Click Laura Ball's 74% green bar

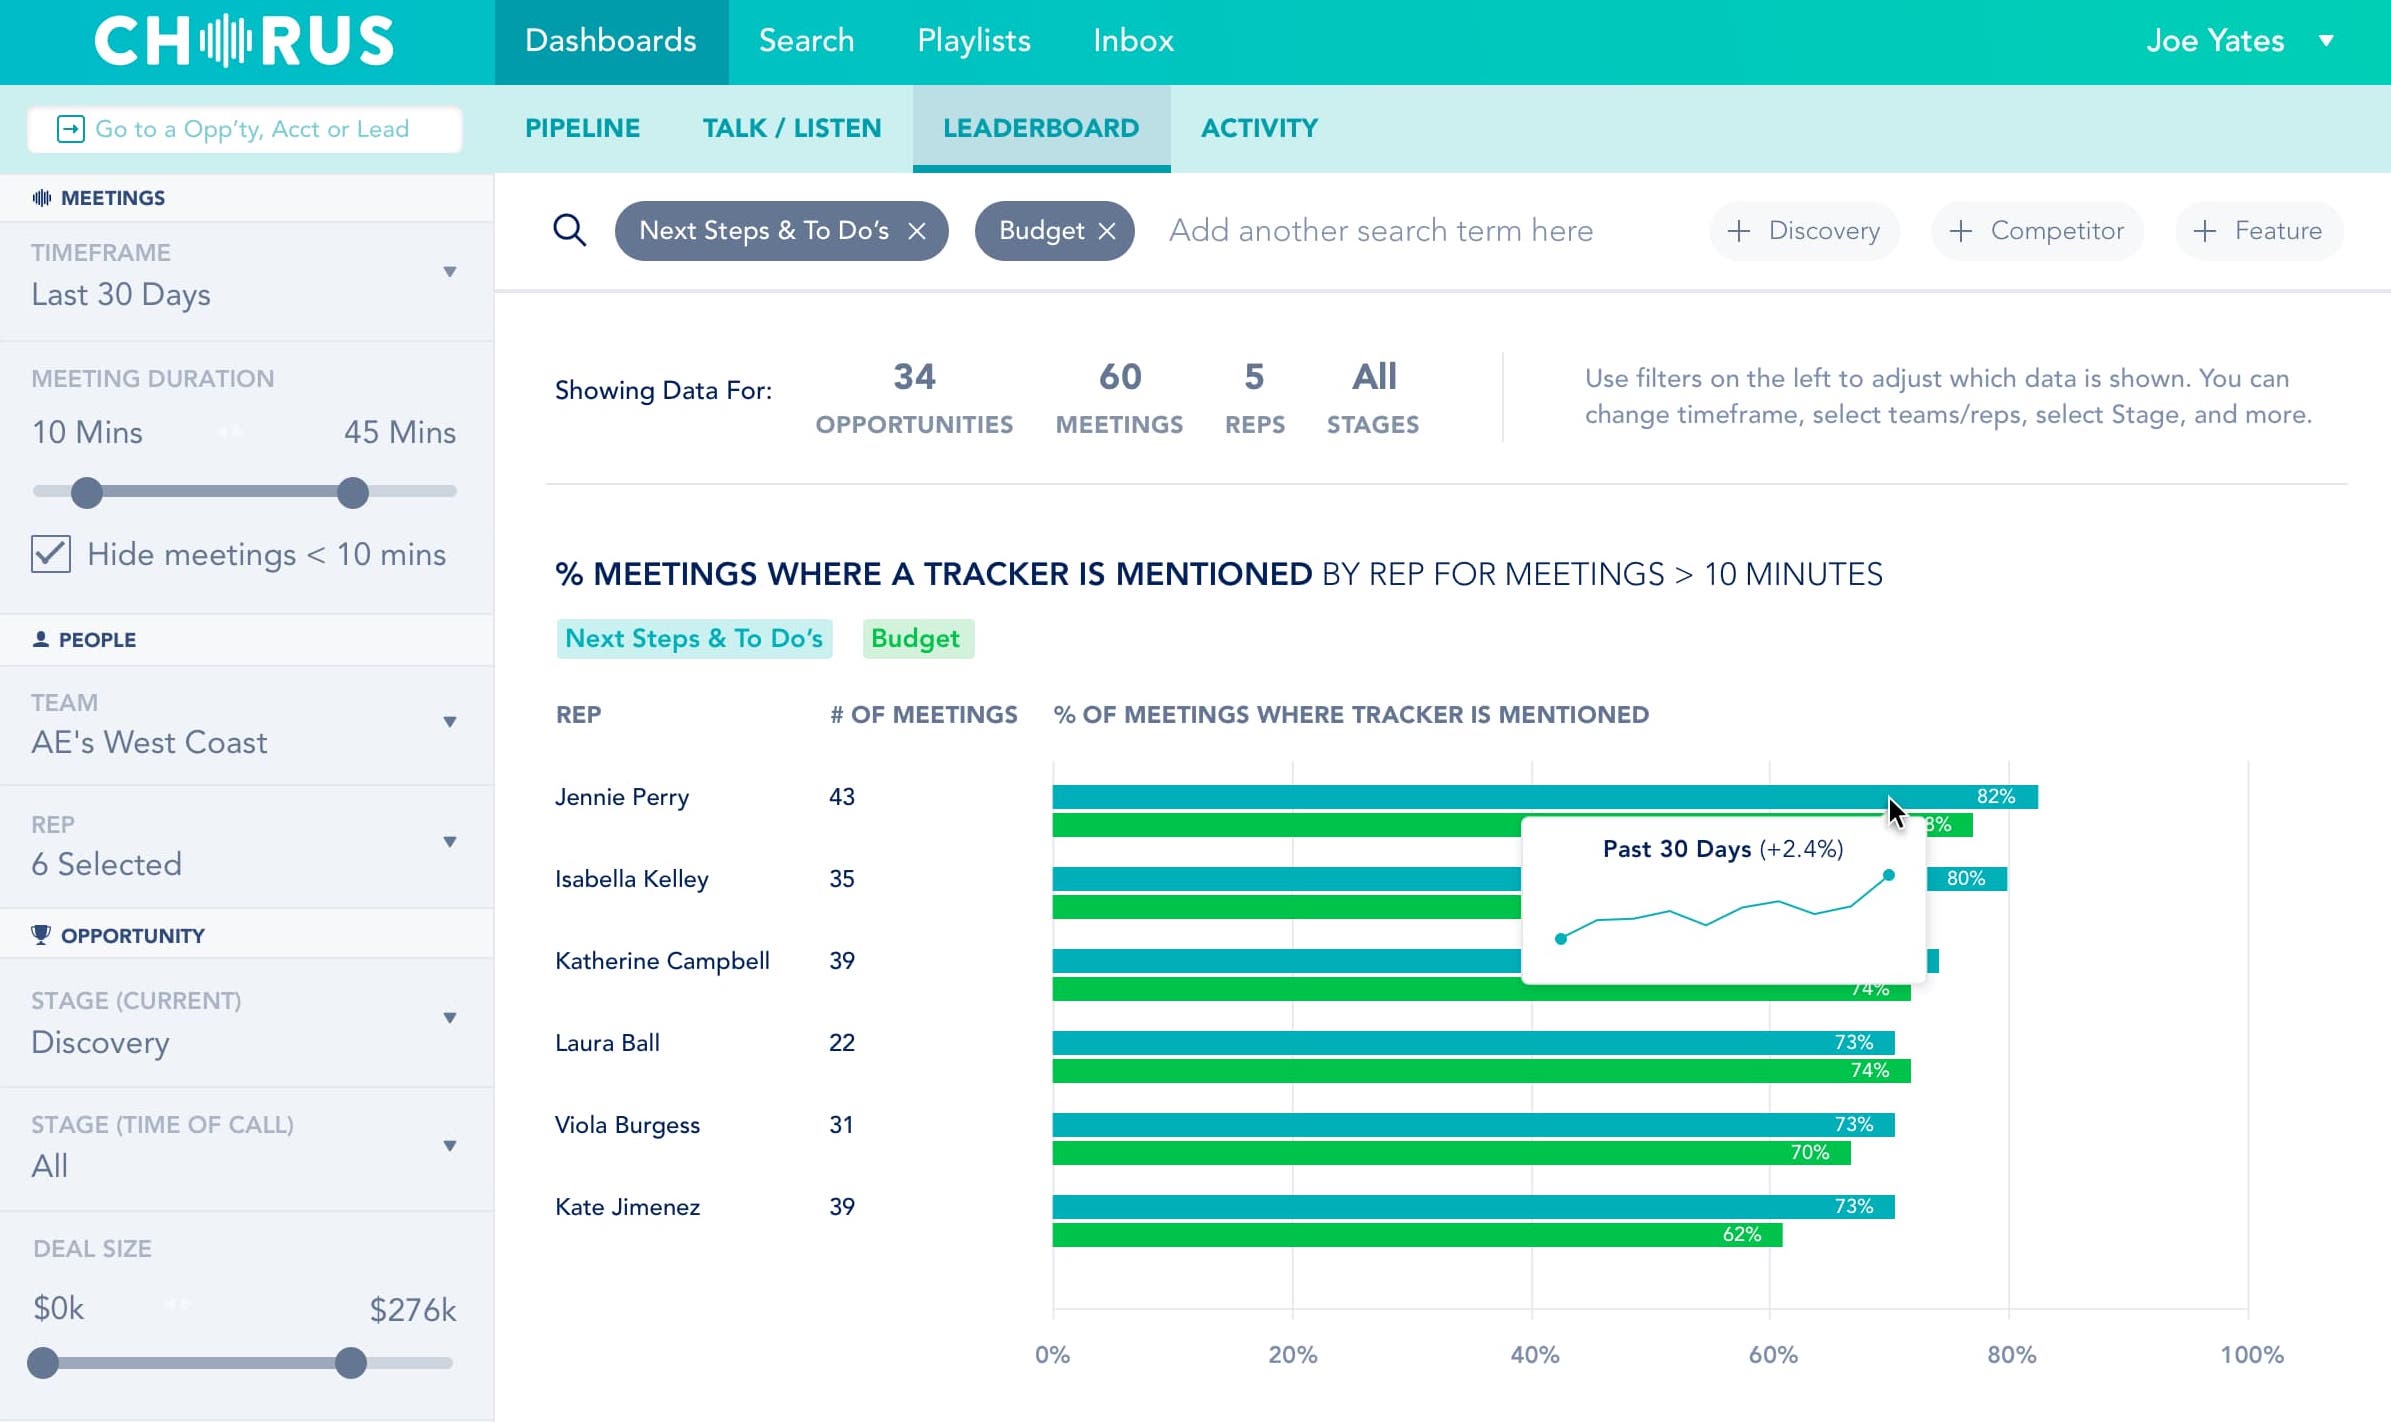[1481, 1071]
